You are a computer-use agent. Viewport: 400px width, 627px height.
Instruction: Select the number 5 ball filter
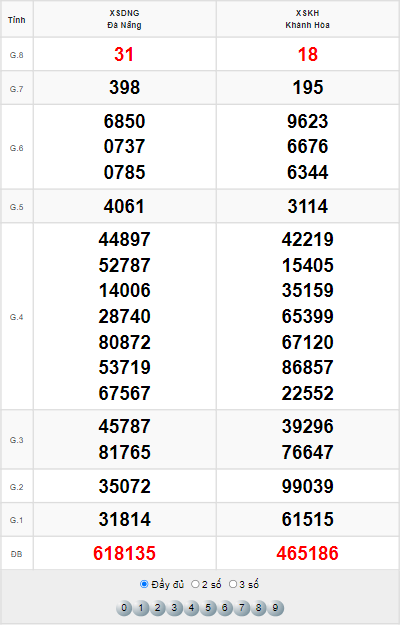coord(208,608)
